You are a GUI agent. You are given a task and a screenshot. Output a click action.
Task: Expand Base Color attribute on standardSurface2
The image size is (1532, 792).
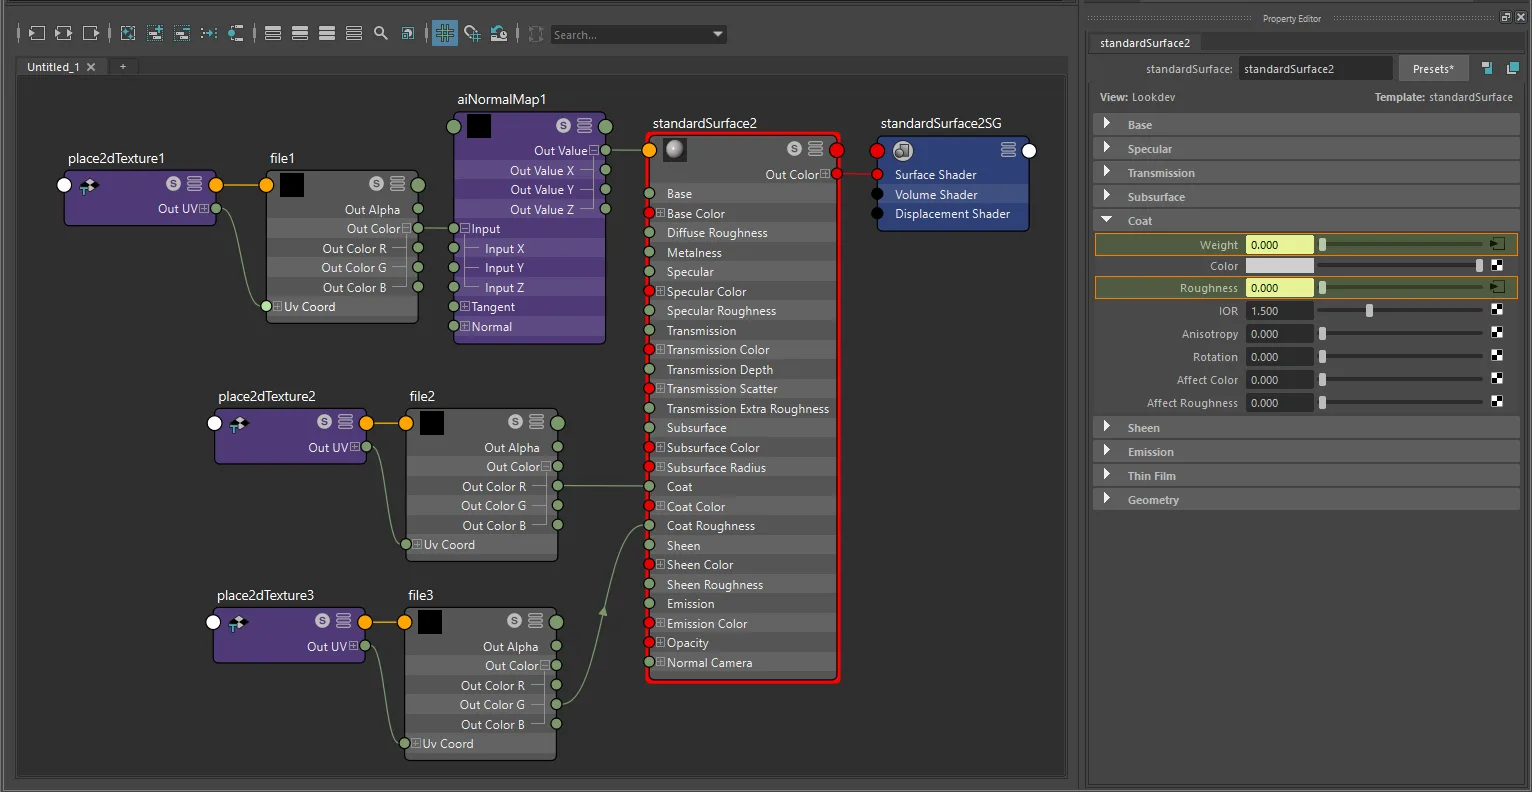(660, 213)
